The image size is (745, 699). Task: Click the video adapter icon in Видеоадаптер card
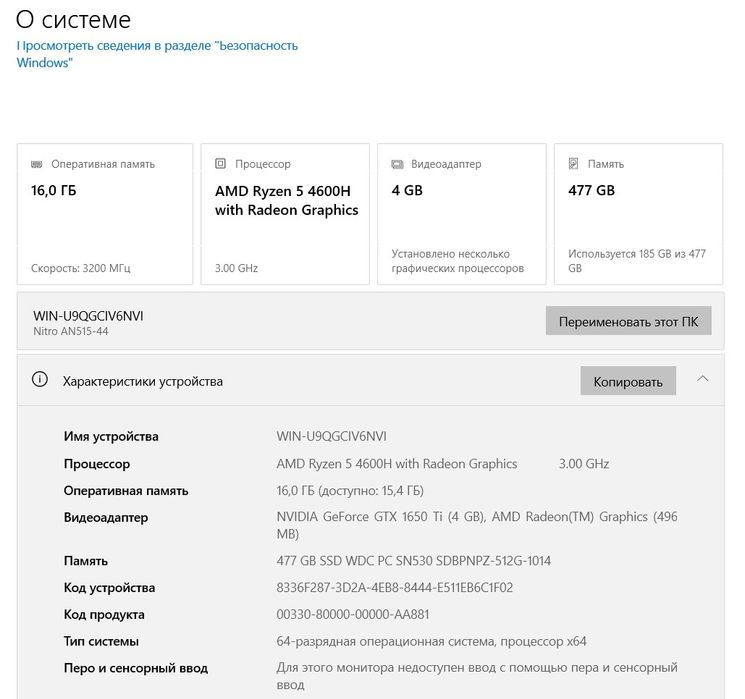tap(397, 164)
